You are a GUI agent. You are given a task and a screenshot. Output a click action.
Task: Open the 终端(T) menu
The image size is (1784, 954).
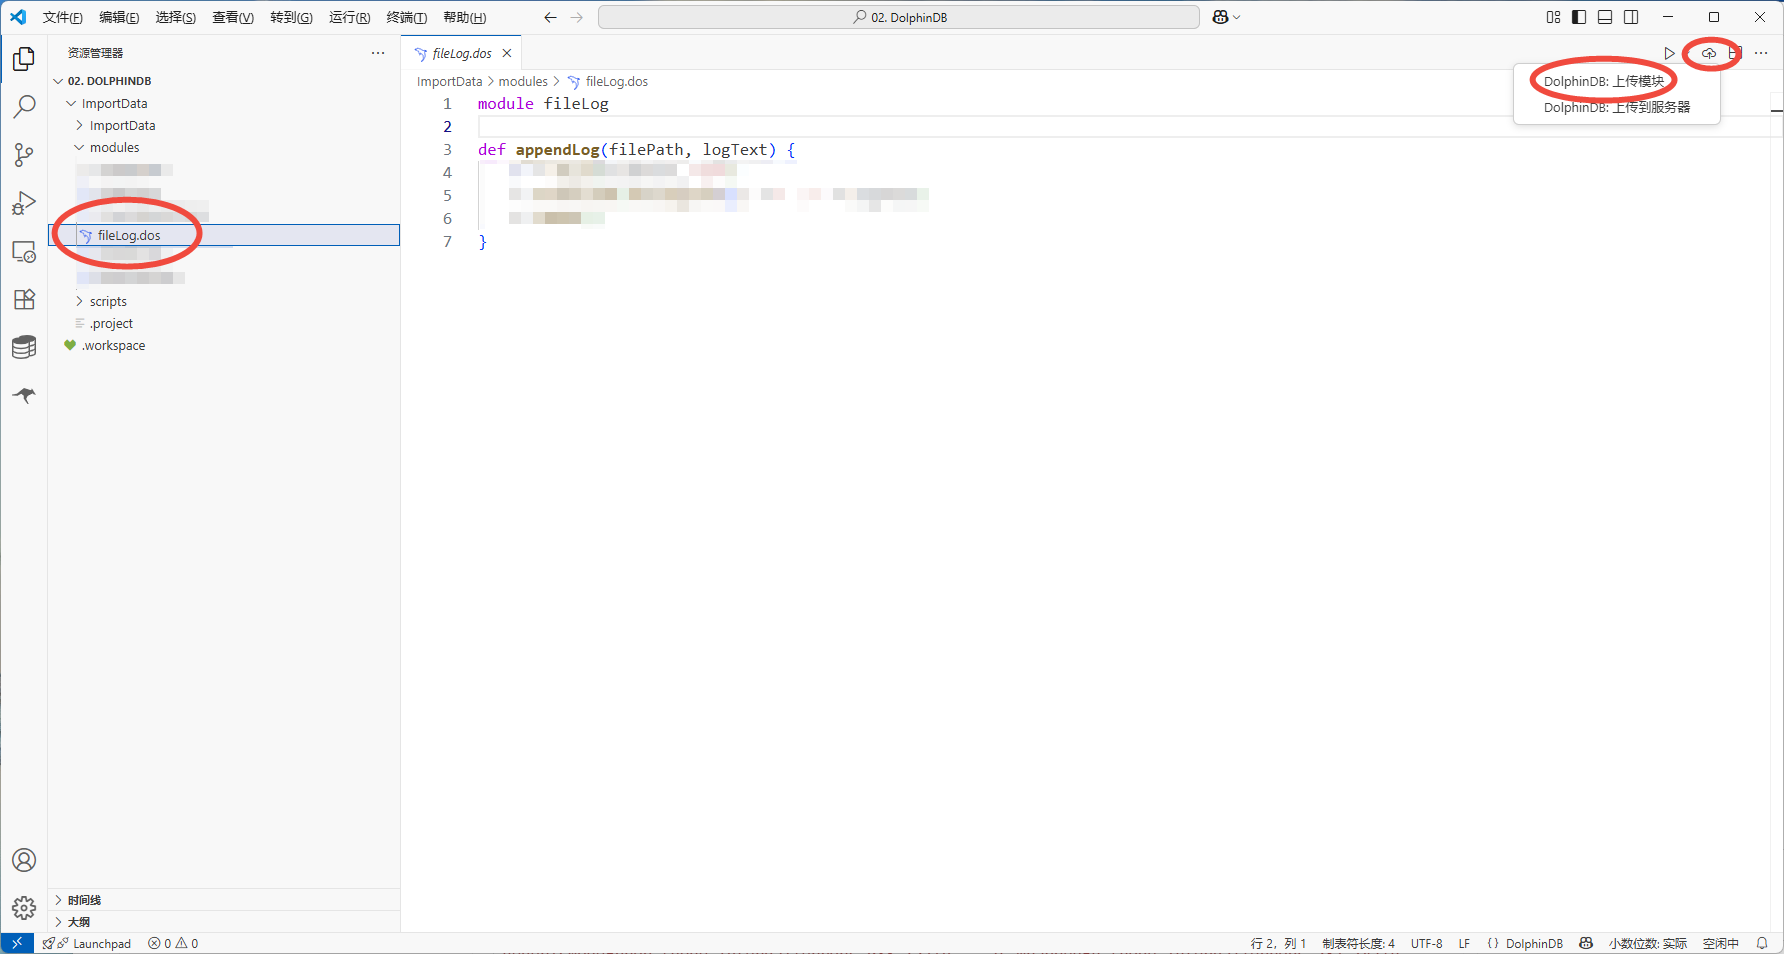[x=406, y=18]
